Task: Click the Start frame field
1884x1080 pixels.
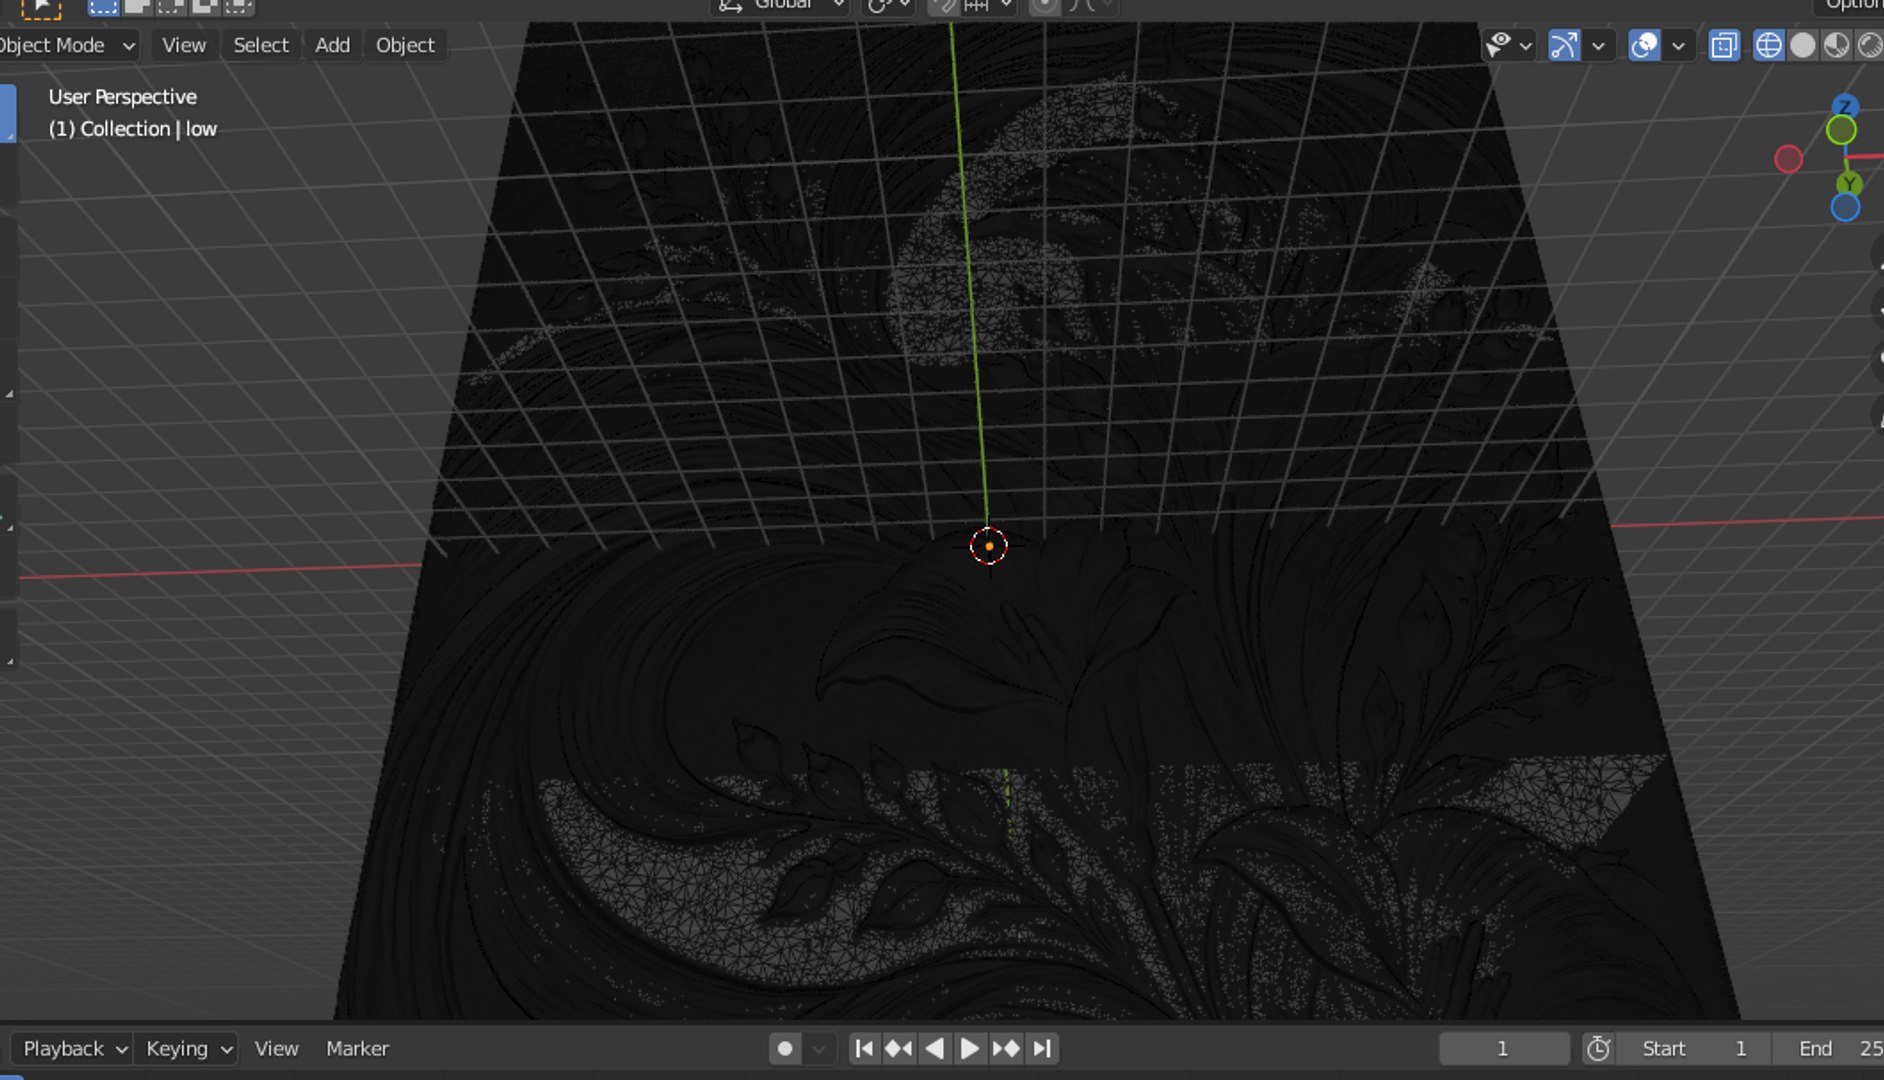Action: click(1695, 1048)
